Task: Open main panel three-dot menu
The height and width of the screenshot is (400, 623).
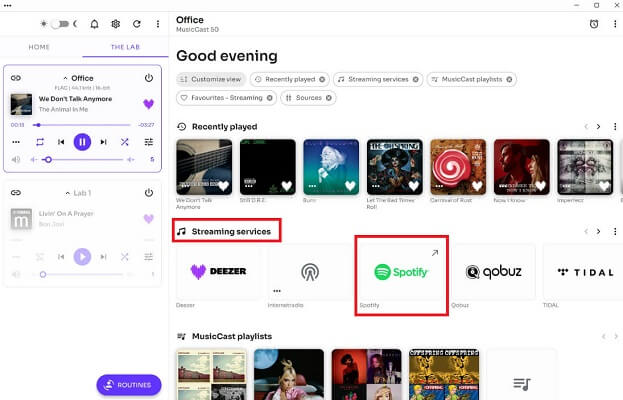Action: click(x=615, y=24)
